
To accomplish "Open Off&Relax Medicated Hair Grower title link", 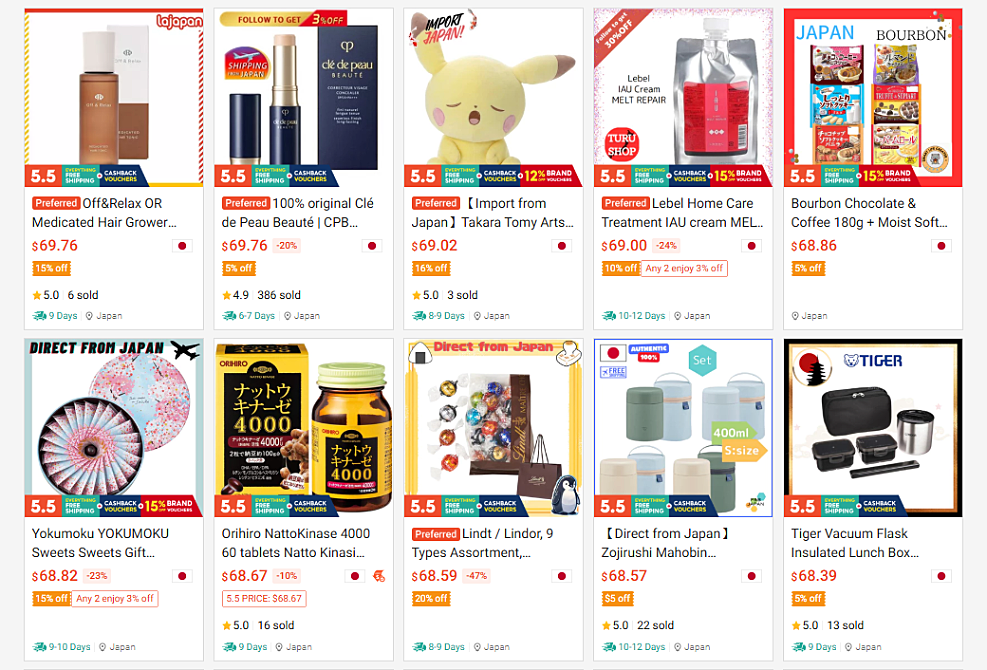I will click(x=104, y=213).
